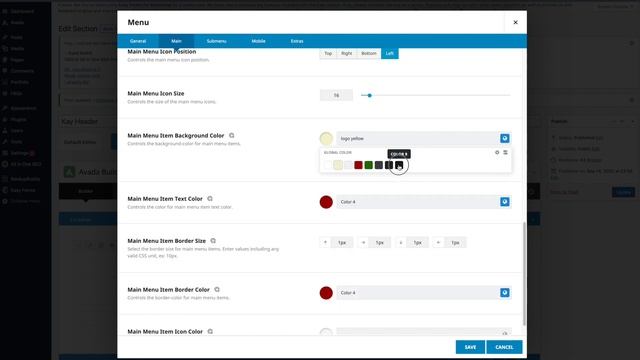Click responsive icon beside Item Border Size label

coord(213,241)
